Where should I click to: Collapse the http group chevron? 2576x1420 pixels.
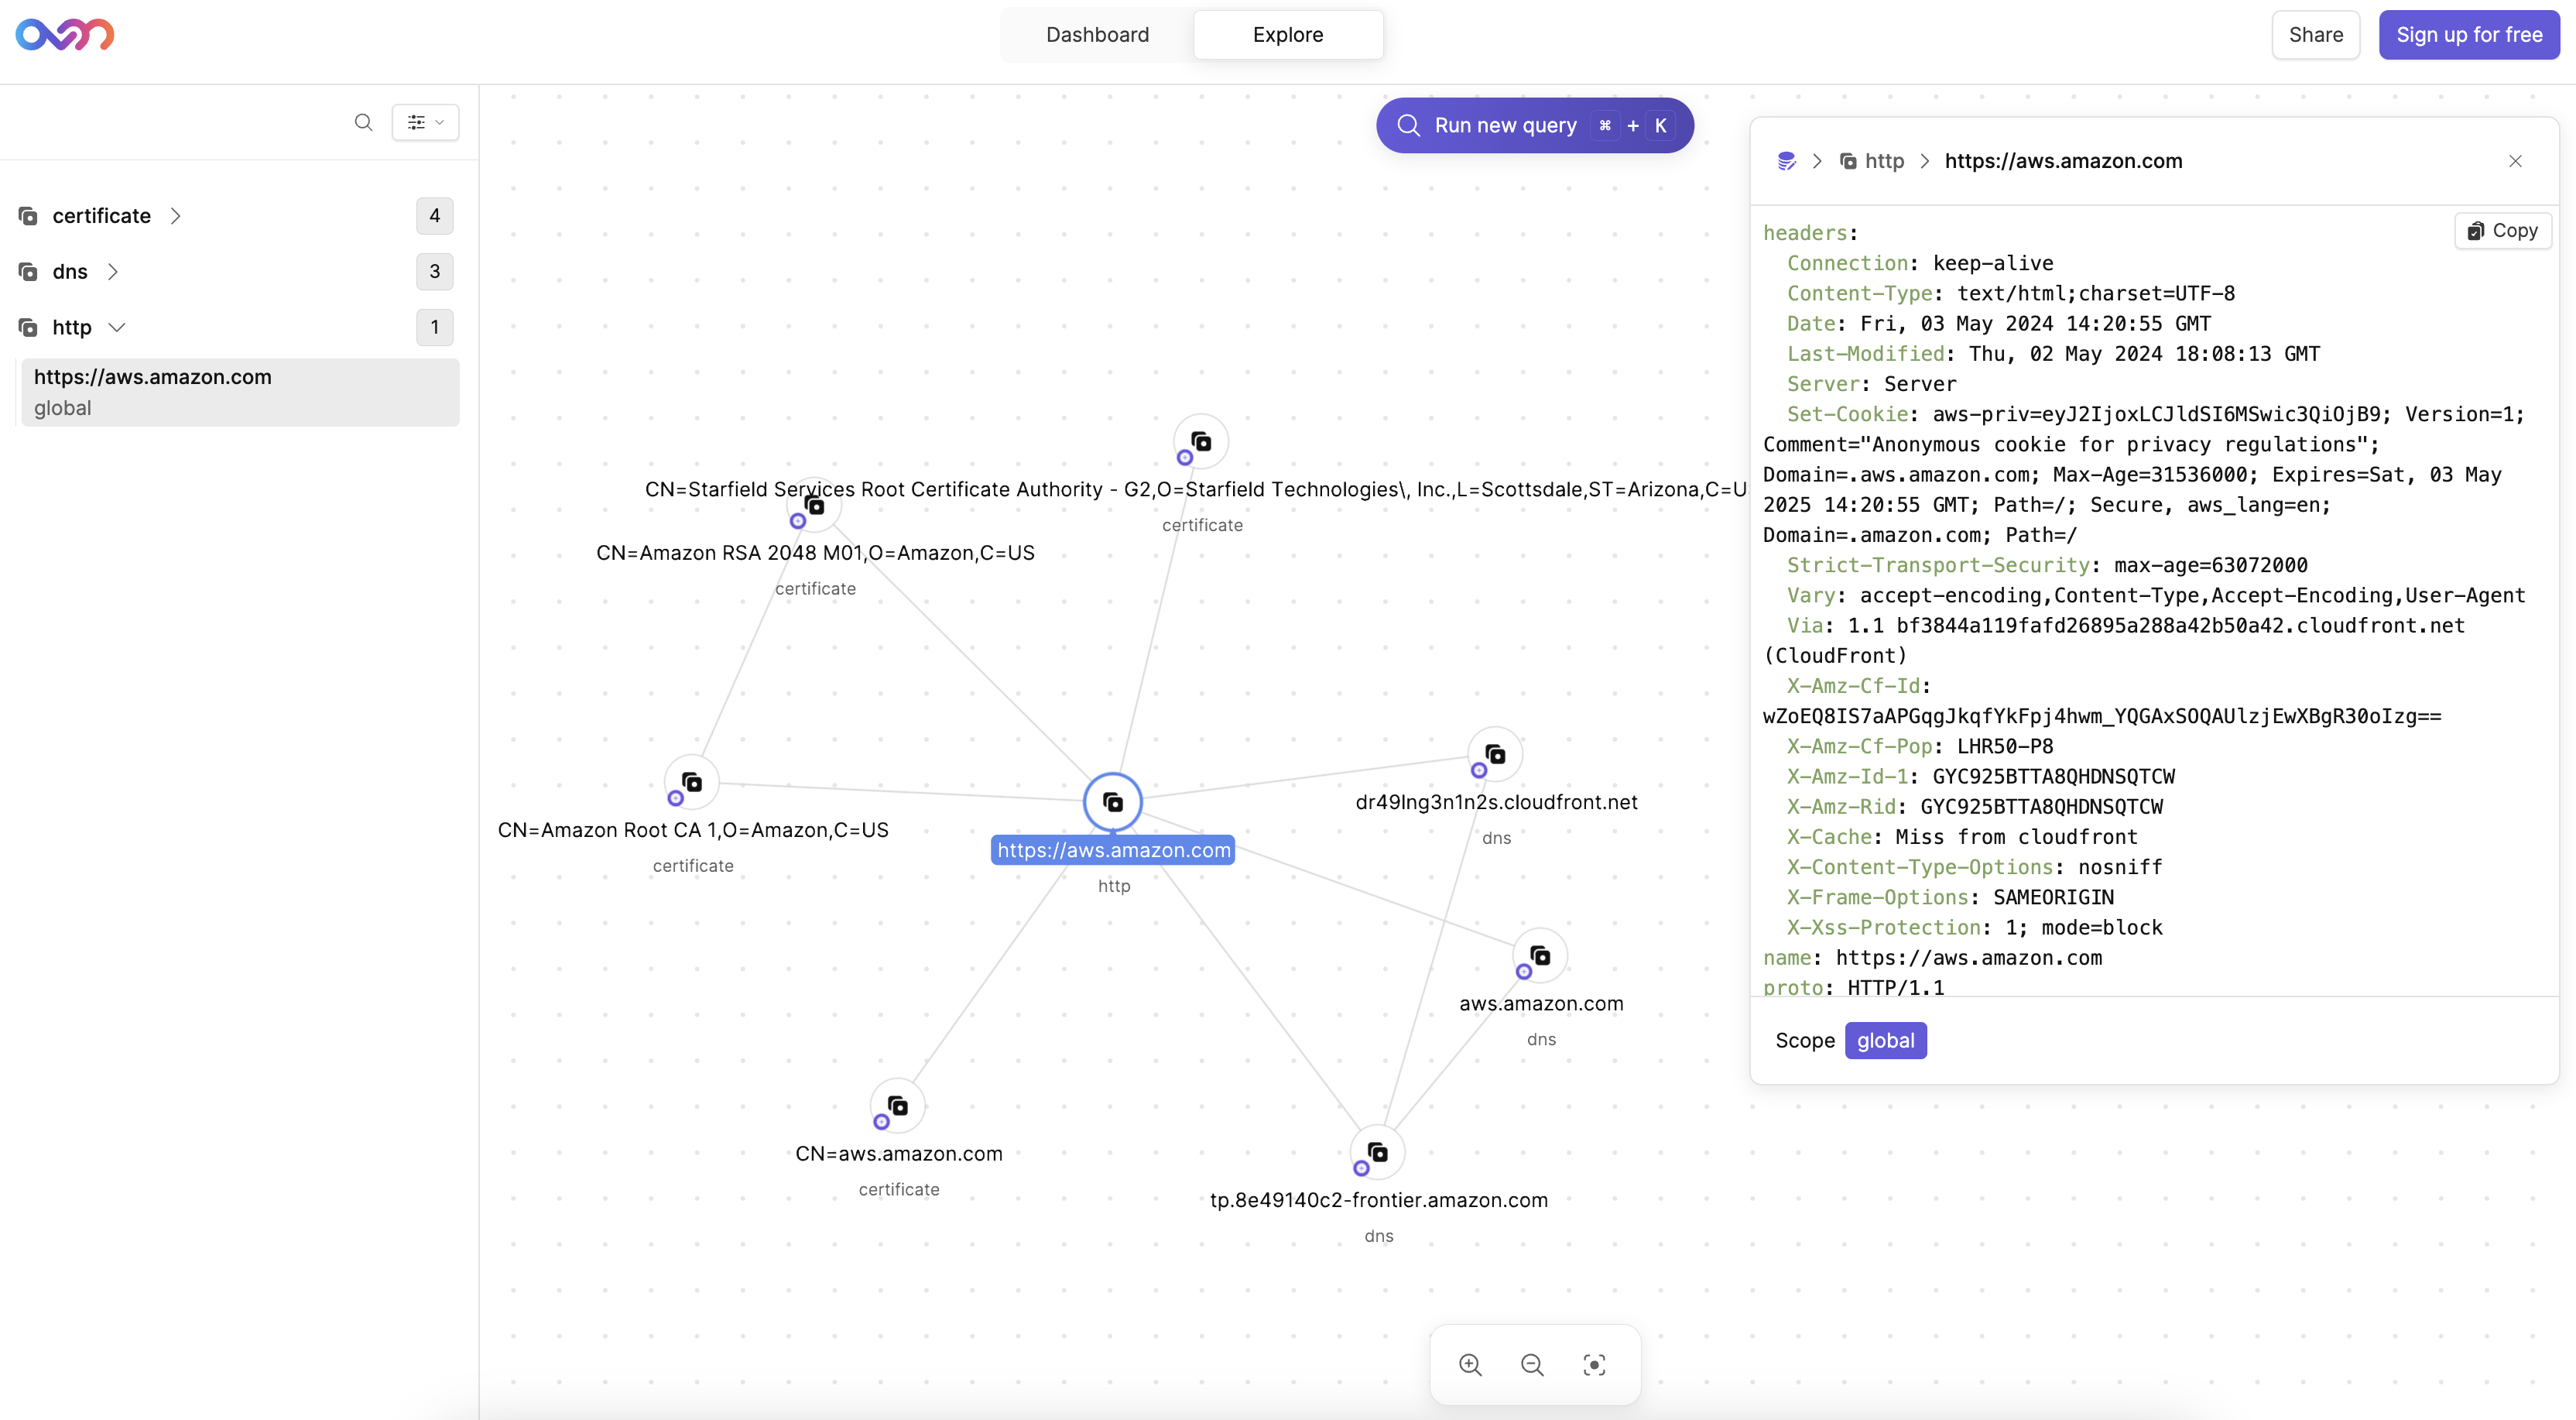tap(116, 328)
